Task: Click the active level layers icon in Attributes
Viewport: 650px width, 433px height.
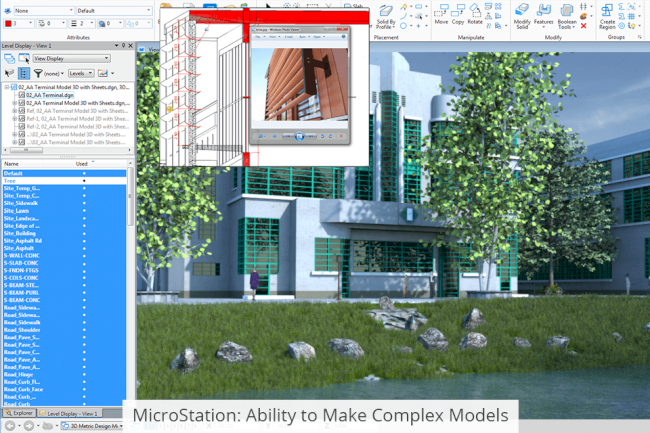Action: pos(7,10)
